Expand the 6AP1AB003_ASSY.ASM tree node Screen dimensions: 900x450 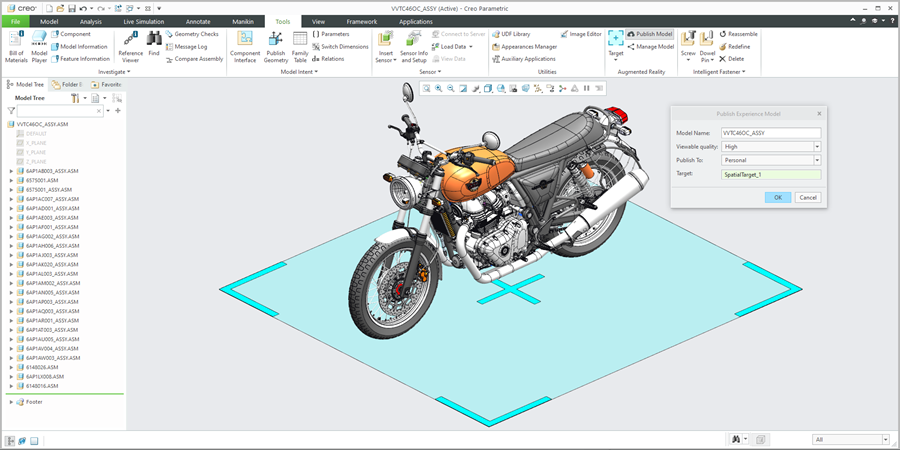click(x=11, y=171)
